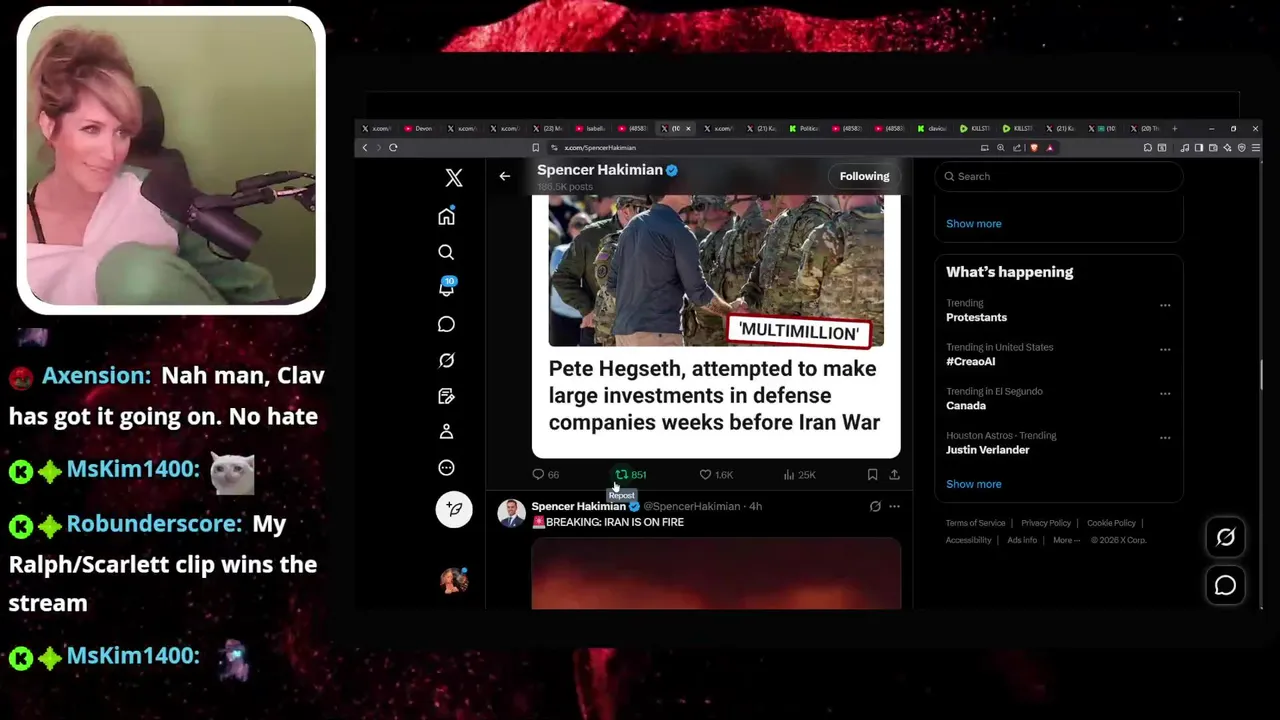Toggle the Following button for Spencer Hakimian
1280x720 pixels.
click(x=864, y=176)
